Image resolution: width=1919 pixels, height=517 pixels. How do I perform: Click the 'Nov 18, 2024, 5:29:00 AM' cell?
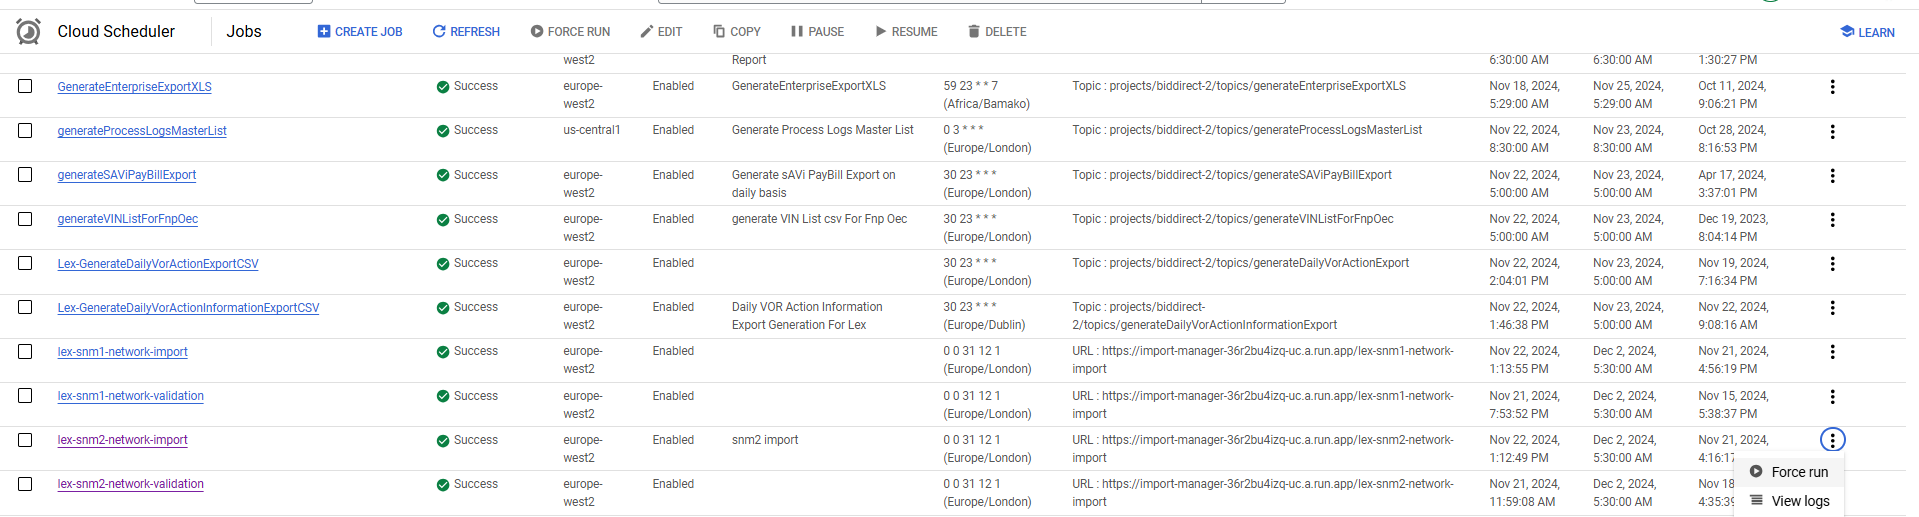pos(1524,95)
